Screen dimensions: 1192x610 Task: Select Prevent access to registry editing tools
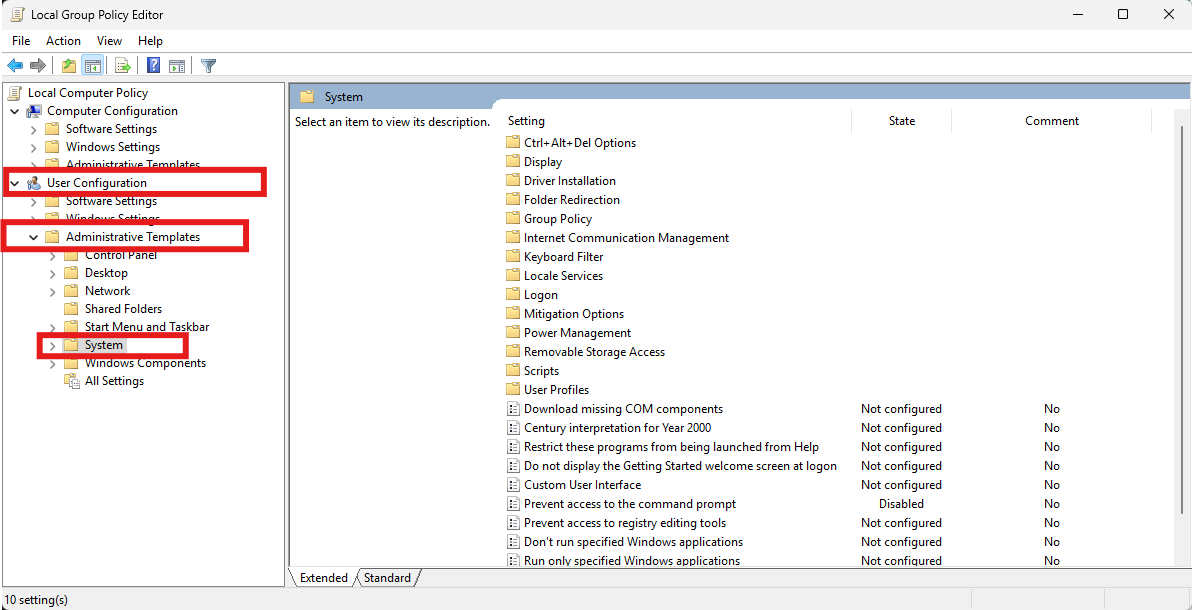[625, 523]
